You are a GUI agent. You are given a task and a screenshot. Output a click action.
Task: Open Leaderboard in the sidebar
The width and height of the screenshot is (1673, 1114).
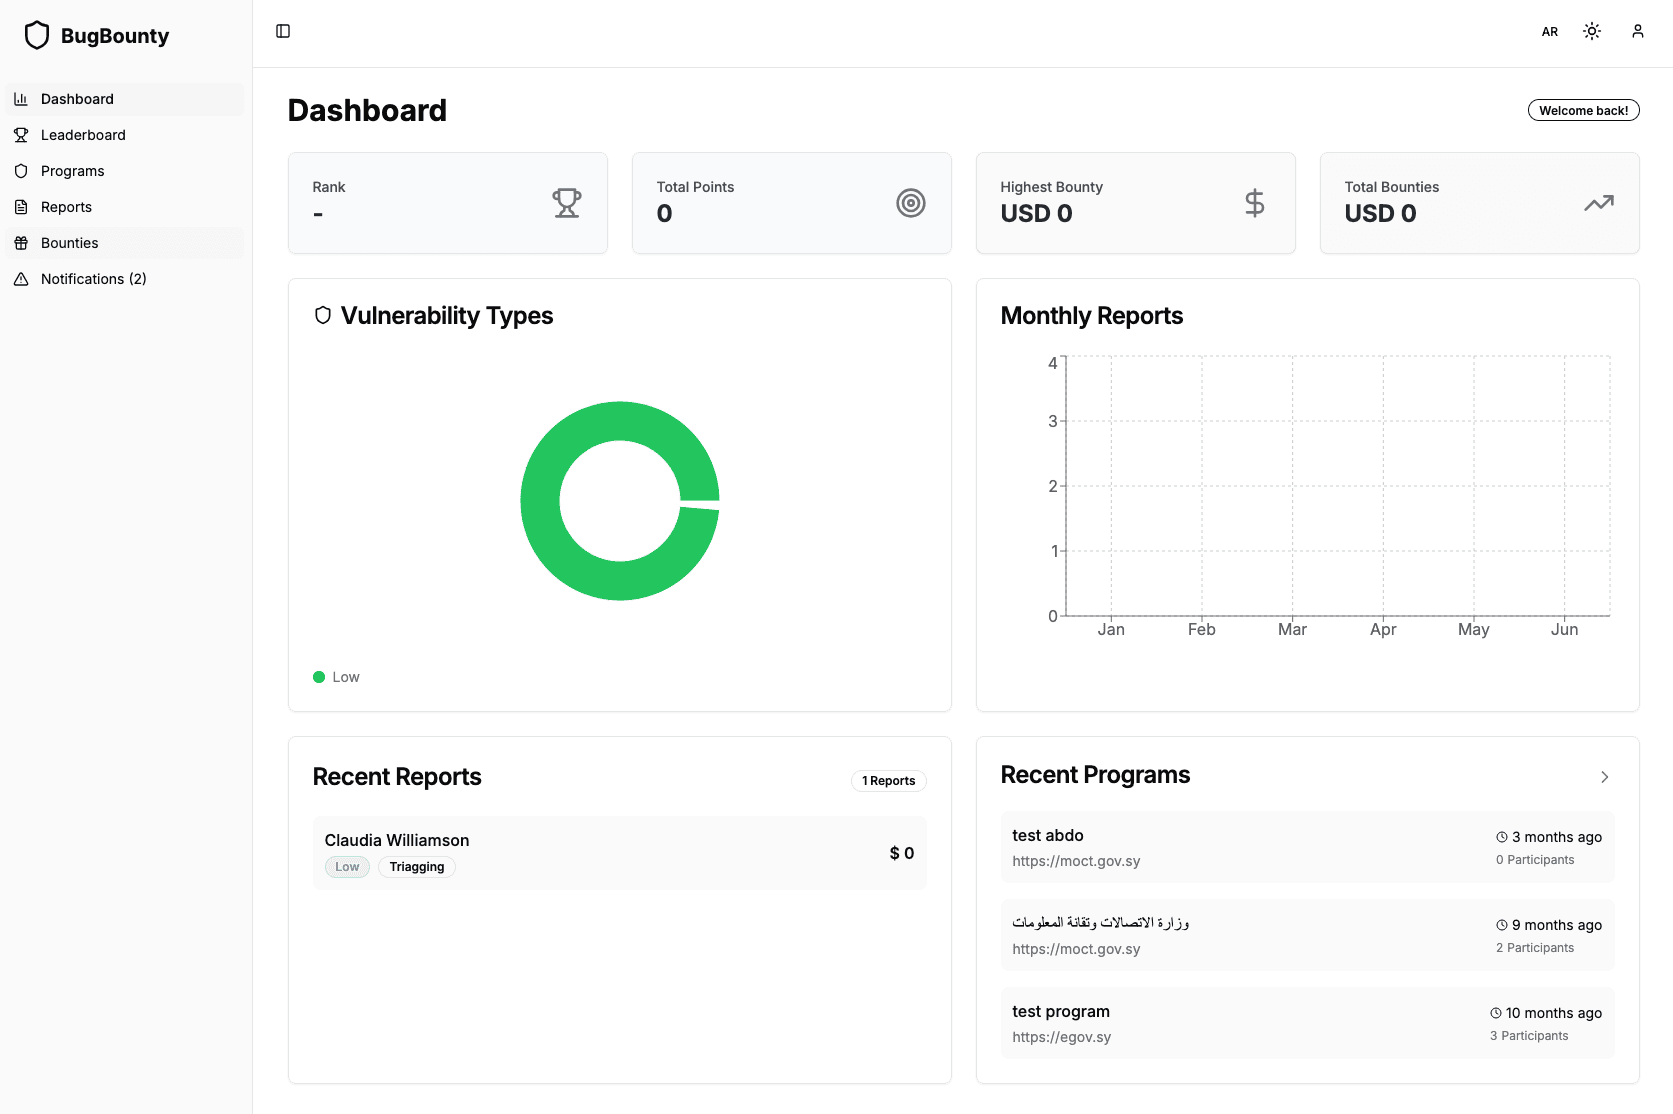[x=124, y=135]
